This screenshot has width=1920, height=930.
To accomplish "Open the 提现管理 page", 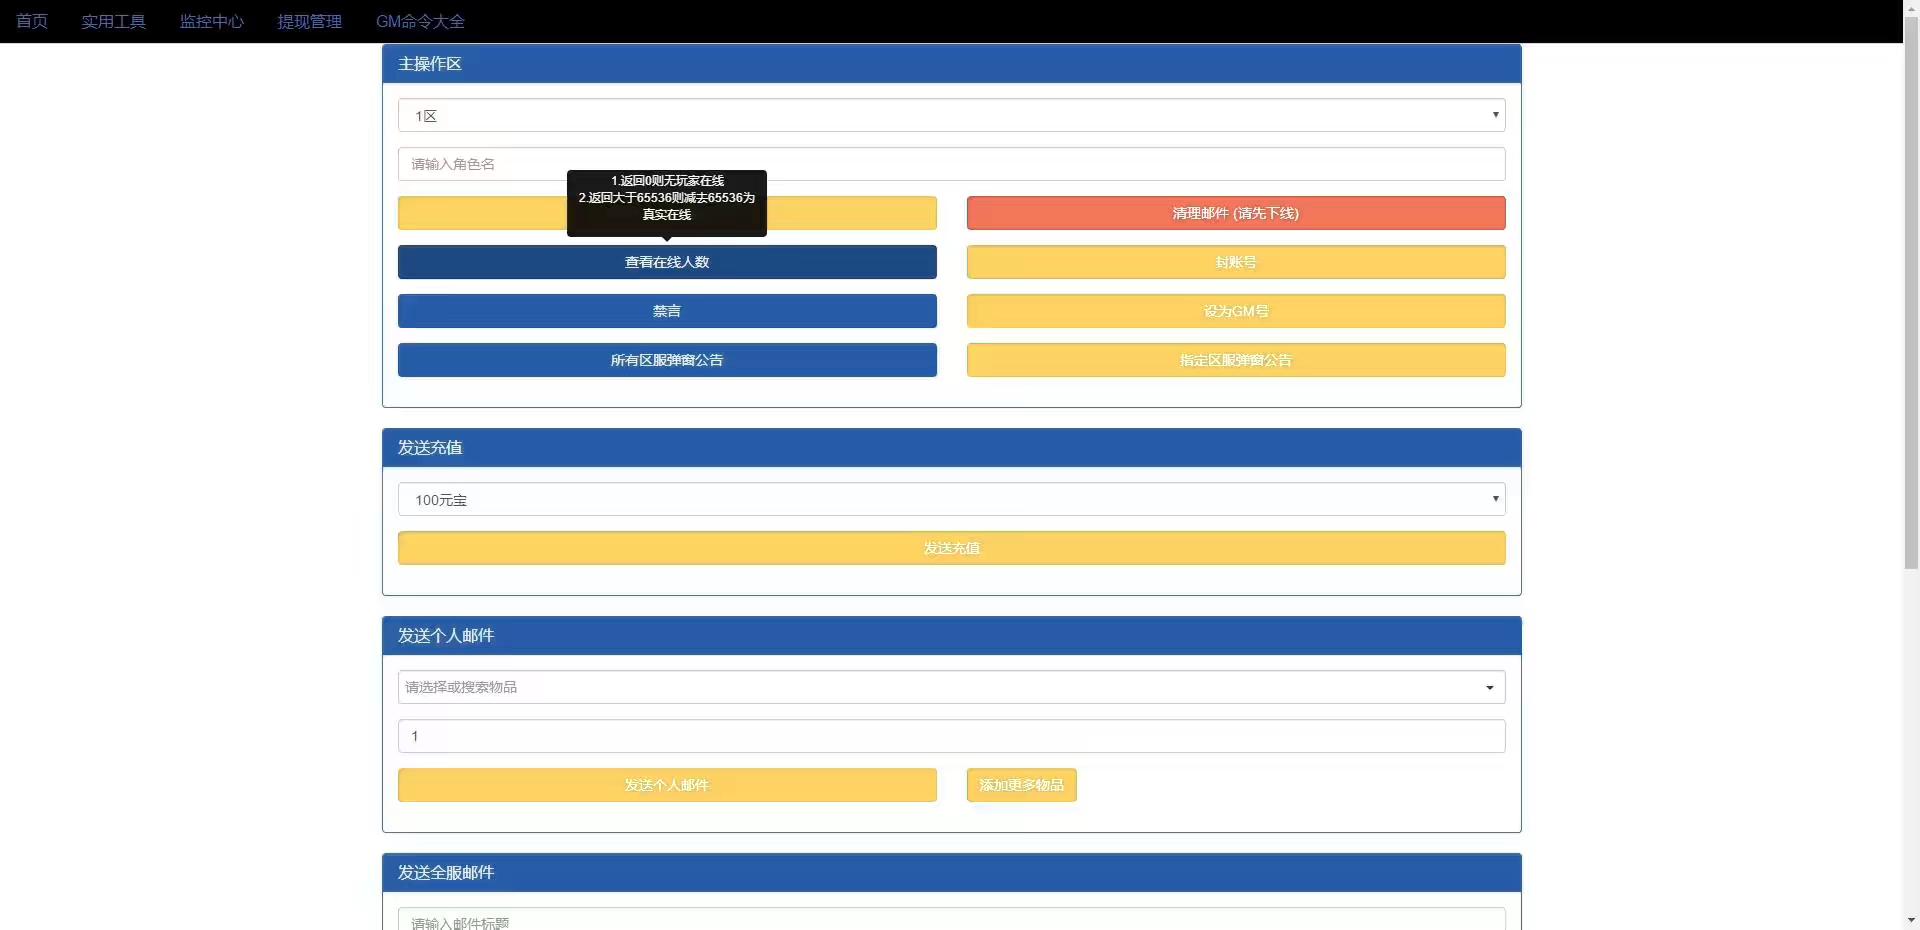I will click(x=309, y=21).
